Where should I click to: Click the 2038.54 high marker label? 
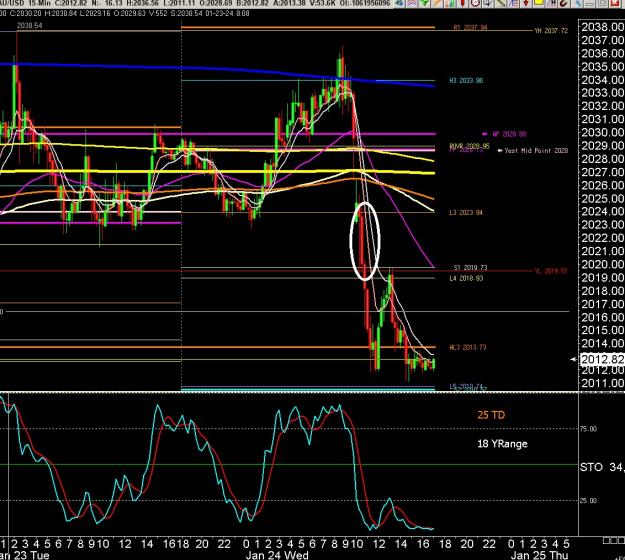pyautogui.click(x=29, y=26)
